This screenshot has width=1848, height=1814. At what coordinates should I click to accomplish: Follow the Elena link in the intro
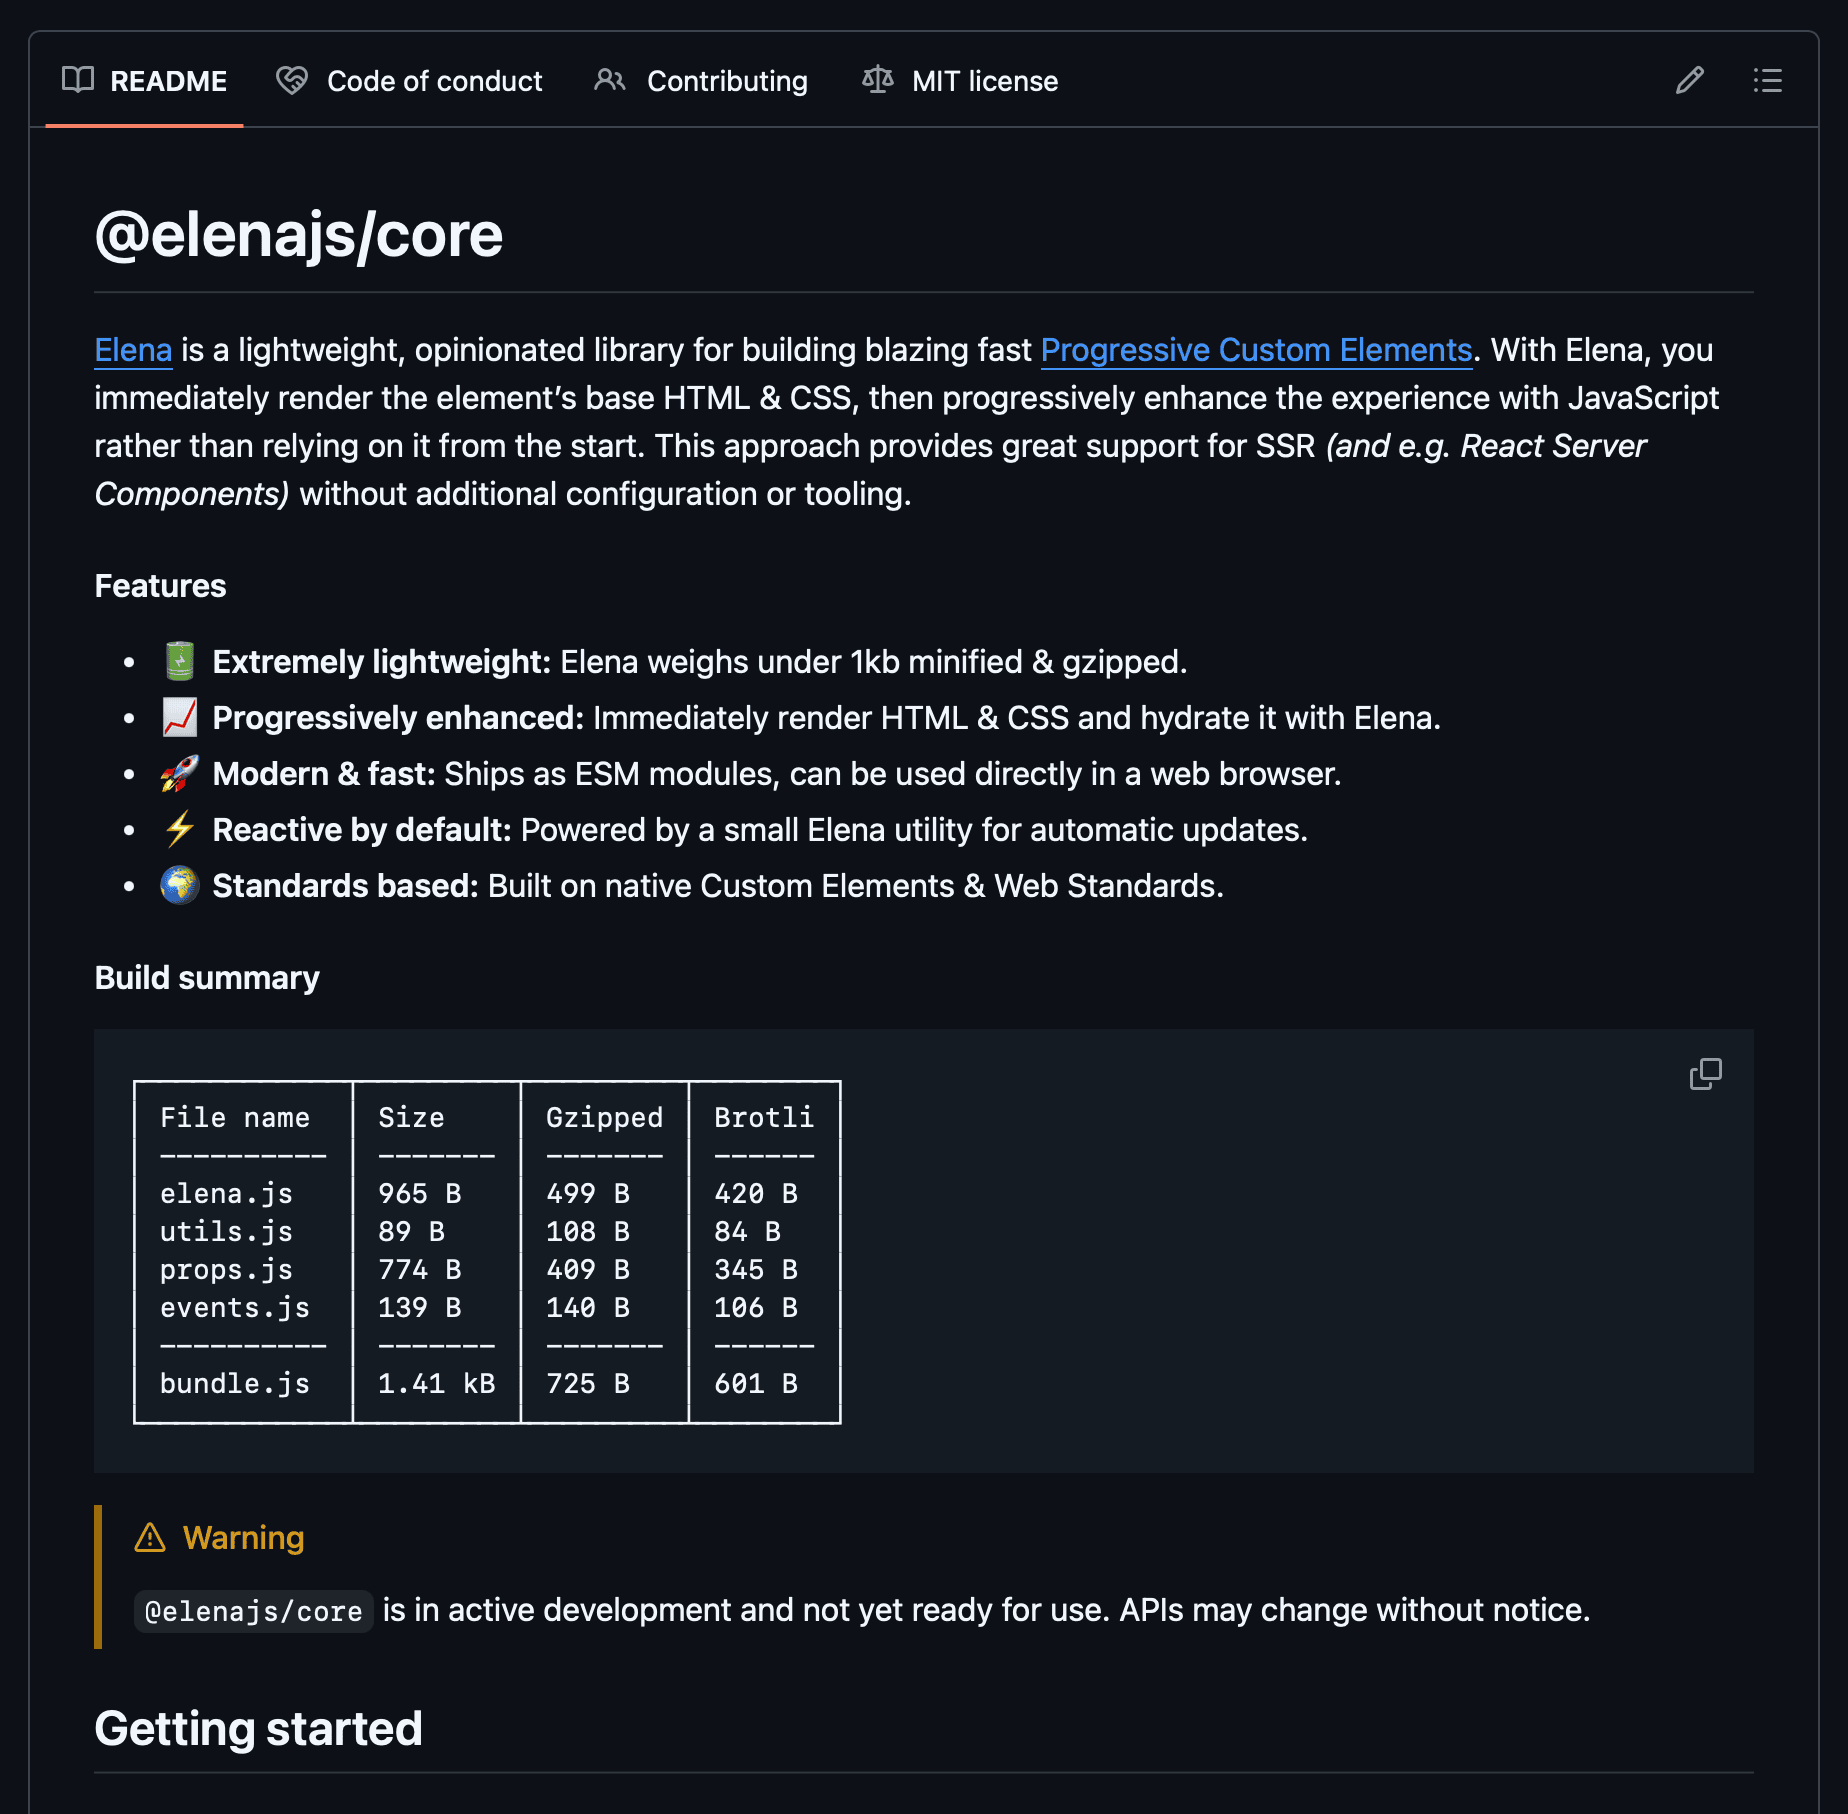[x=133, y=350]
